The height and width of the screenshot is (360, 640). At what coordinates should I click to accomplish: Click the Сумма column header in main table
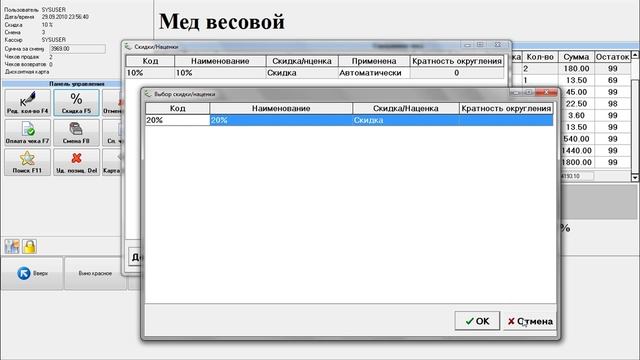(576, 57)
